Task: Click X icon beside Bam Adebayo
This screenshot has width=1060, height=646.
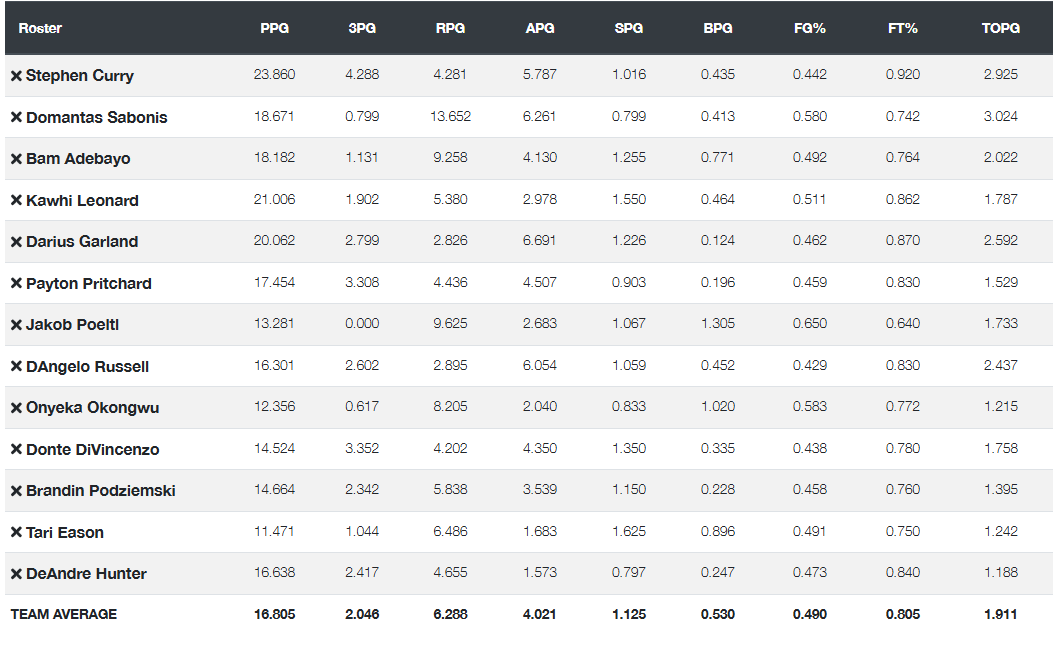Action: [x=16, y=159]
